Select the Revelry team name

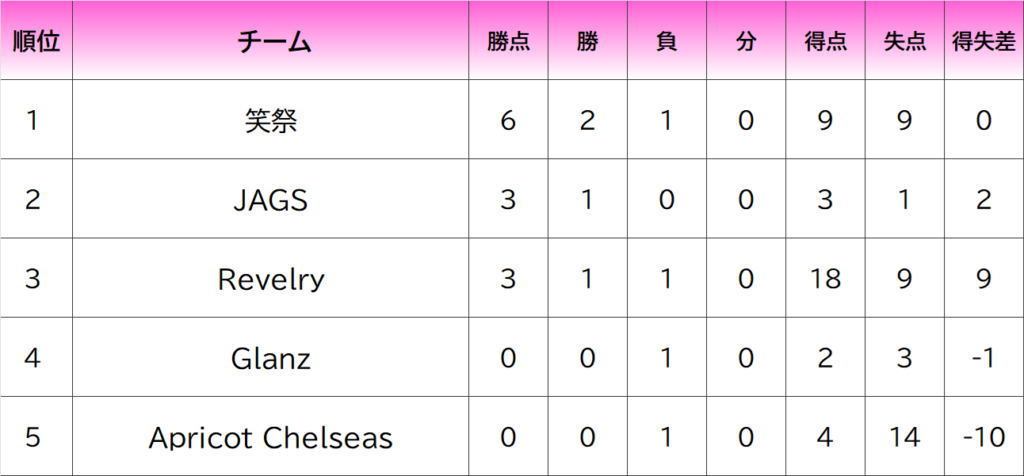pos(271,279)
